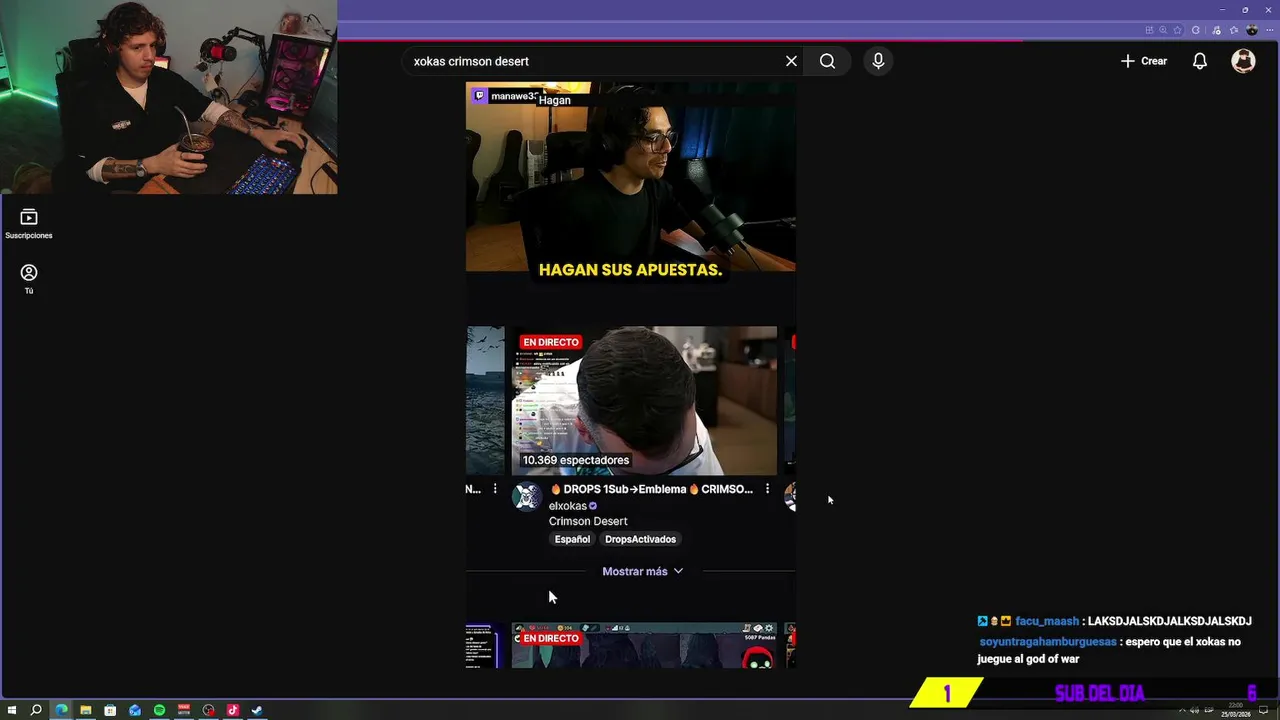Open the notifications bell

1200,61
